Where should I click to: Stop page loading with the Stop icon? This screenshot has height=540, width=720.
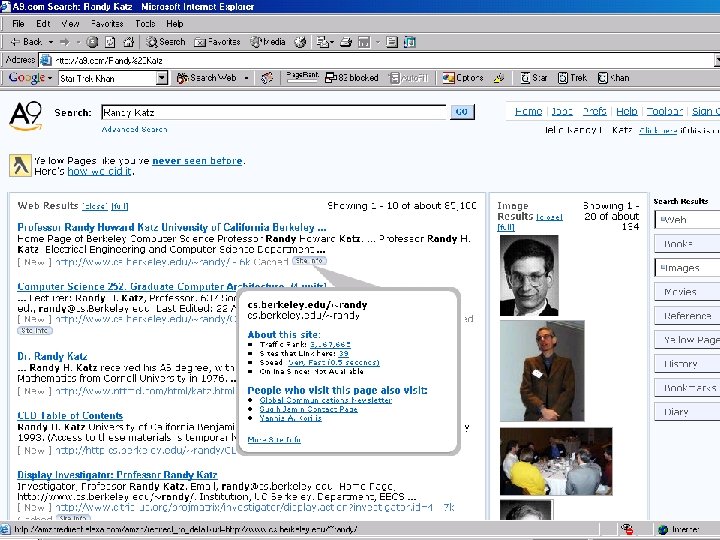tap(92, 42)
